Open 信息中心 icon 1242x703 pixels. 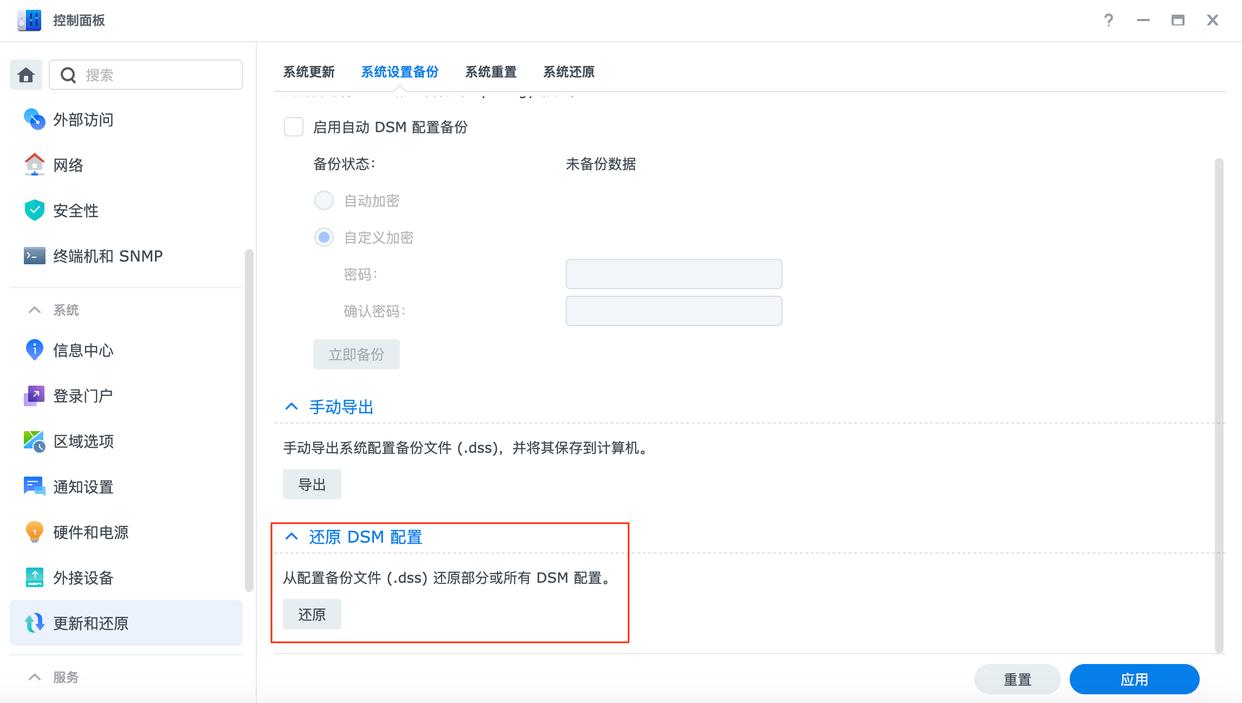coord(34,350)
